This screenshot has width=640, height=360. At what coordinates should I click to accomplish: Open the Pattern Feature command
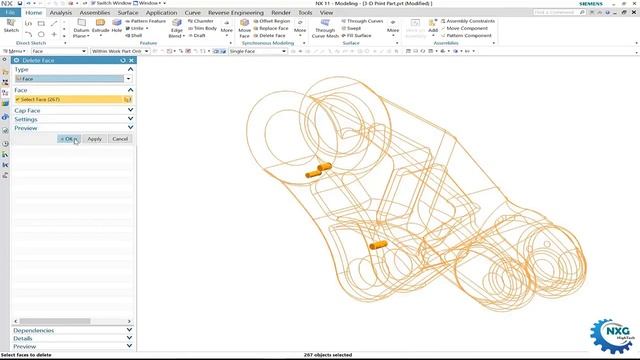(x=146, y=21)
